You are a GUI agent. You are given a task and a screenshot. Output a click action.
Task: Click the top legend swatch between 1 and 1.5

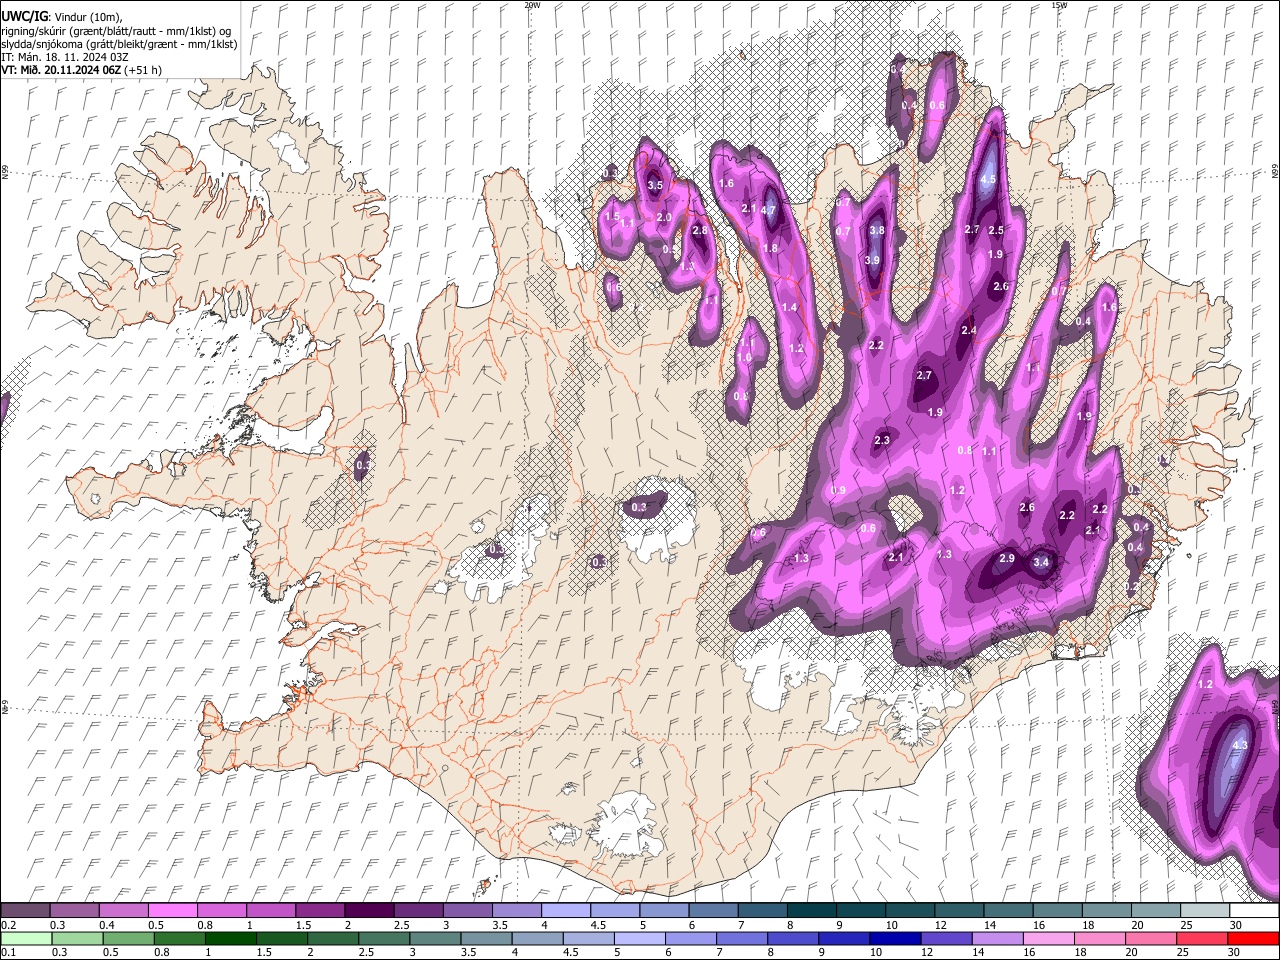pyautogui.click(x=270, y=910)
